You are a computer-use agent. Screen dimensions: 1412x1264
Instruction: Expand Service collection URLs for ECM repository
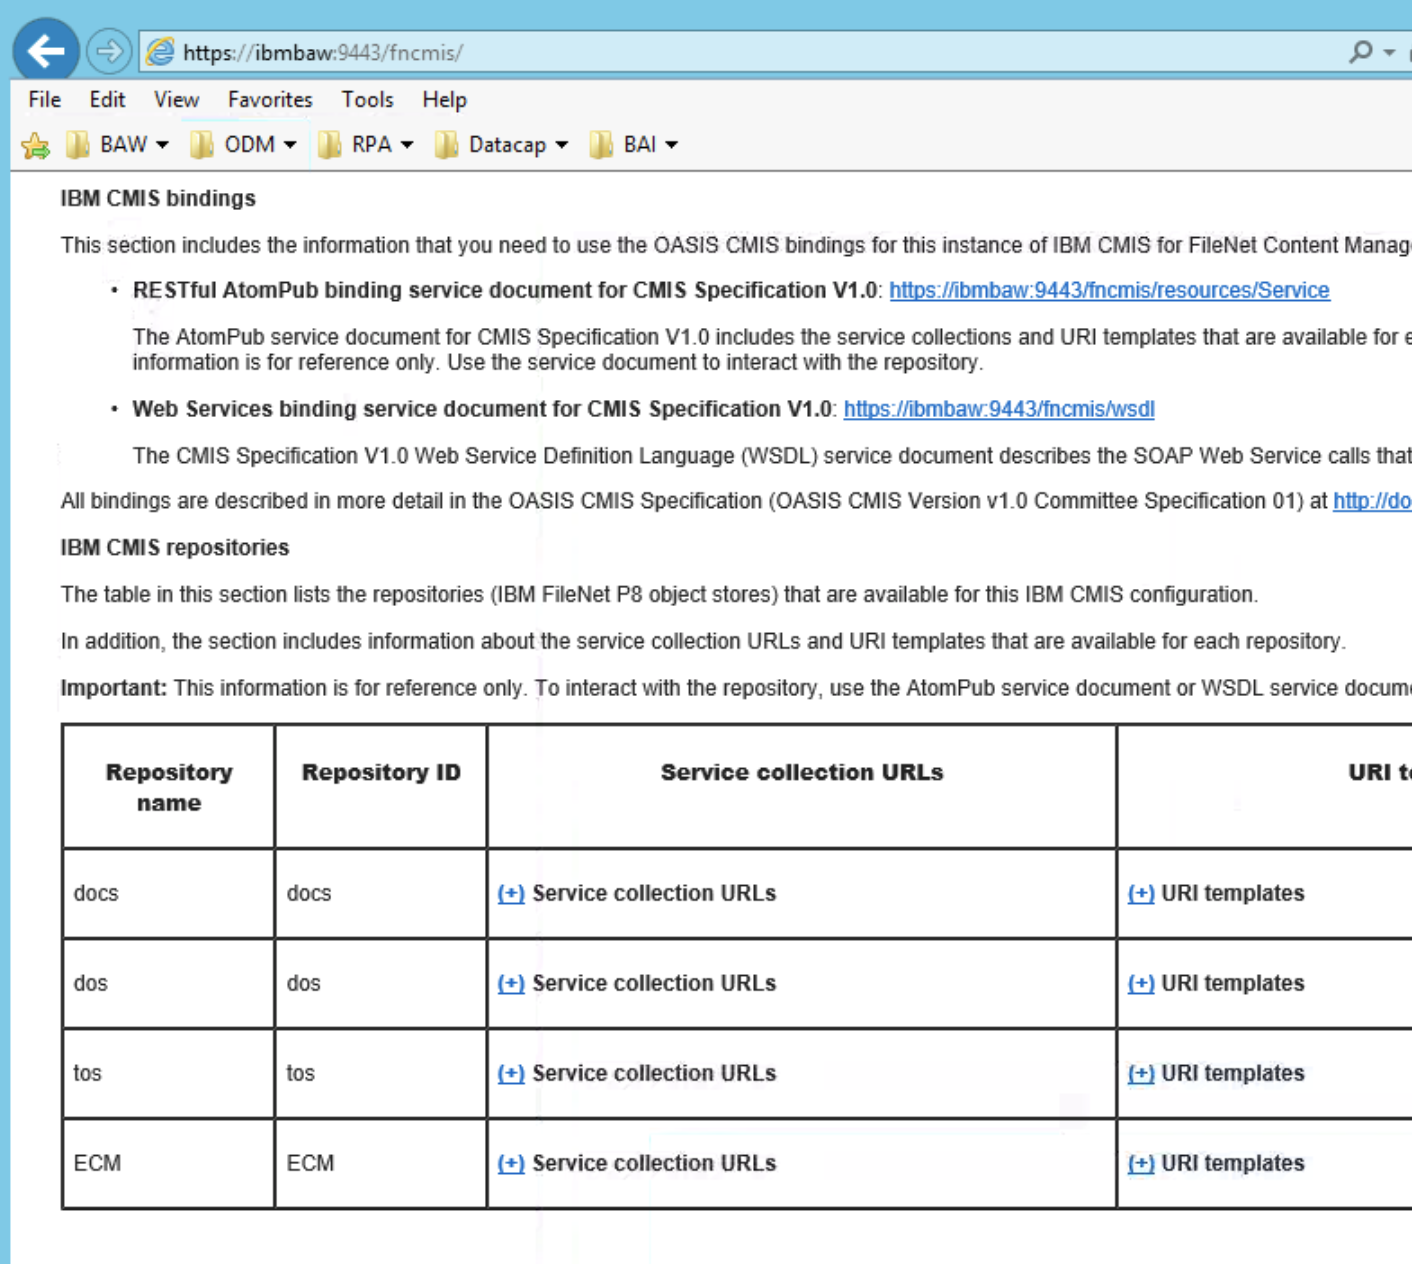[511, 1163]
